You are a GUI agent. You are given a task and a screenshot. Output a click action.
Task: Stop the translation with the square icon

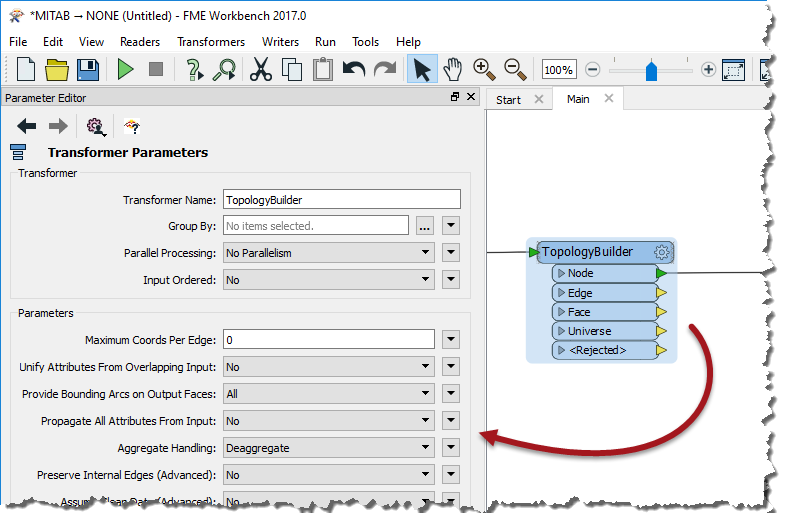click(156, 69)
